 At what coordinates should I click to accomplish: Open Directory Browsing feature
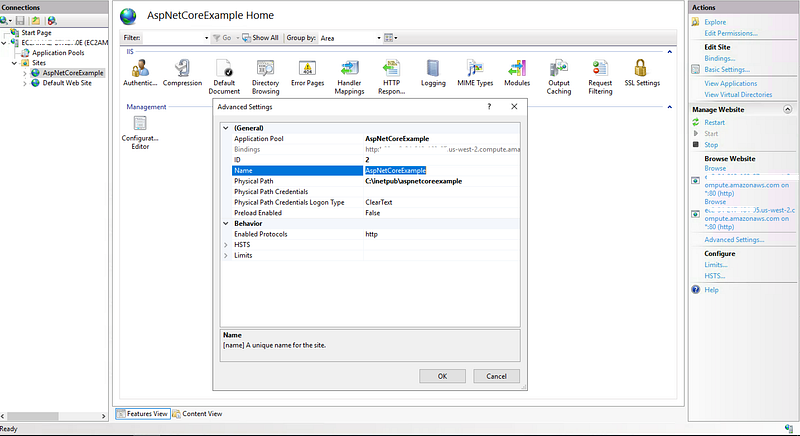click(x=265, y=76)
